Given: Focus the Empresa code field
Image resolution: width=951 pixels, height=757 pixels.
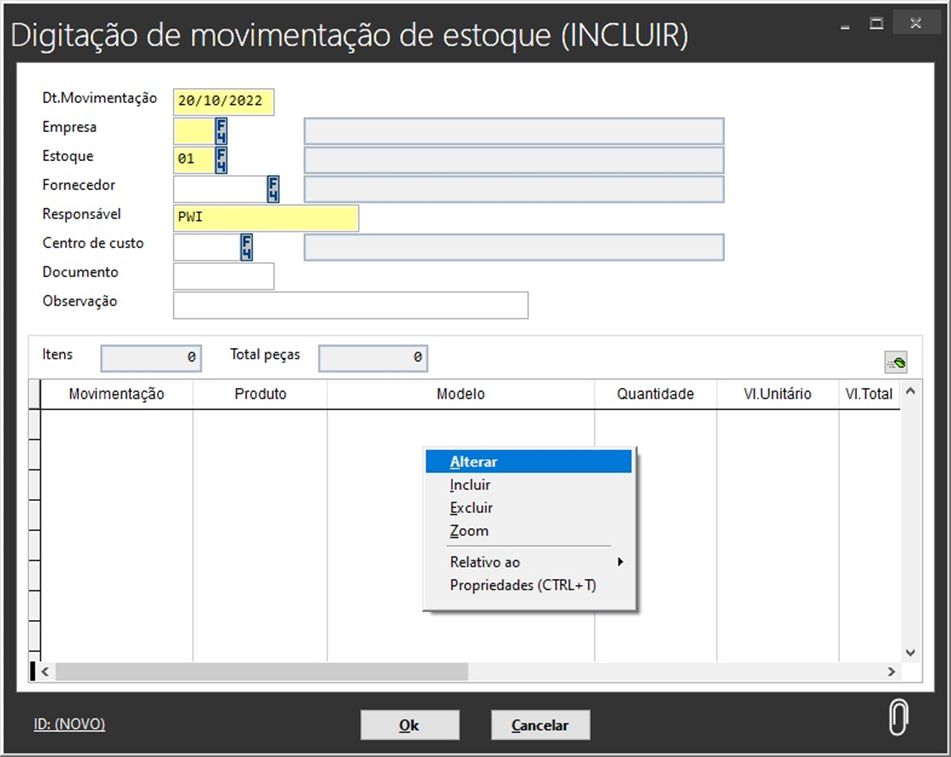Looking at the screenshot, I should [x=194, y=130].
